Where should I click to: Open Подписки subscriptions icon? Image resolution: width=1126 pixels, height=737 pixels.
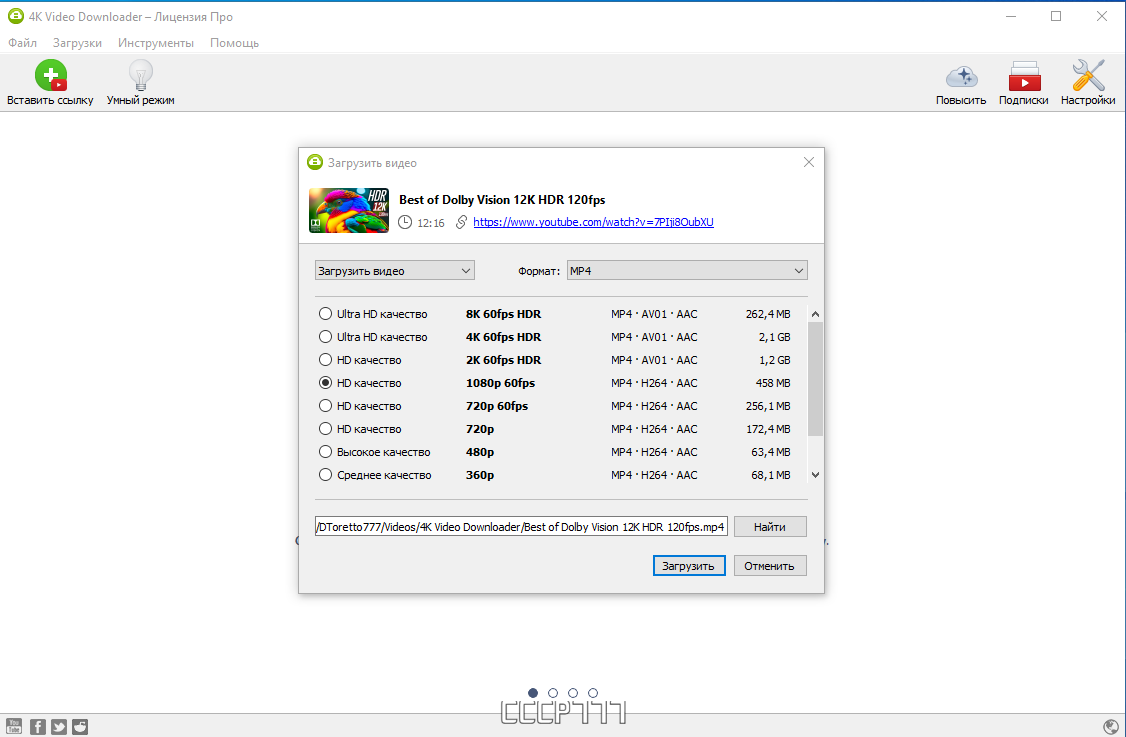point(1024,76)
